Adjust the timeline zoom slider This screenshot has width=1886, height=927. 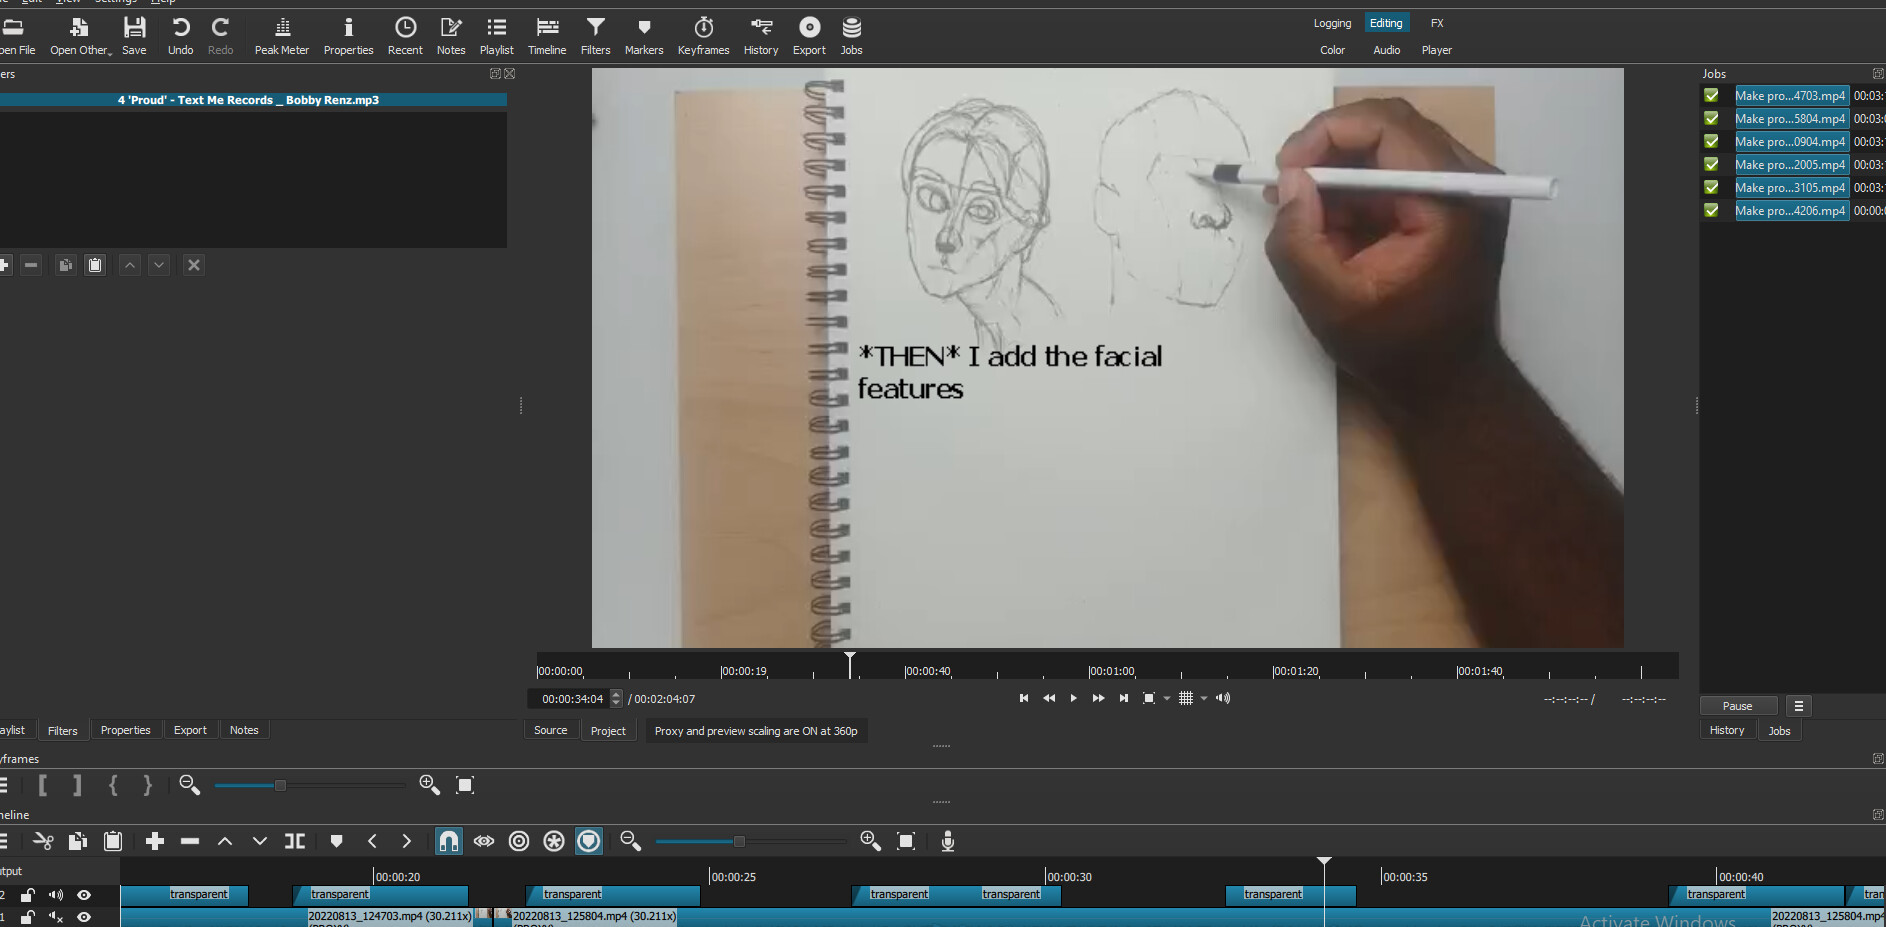(739, 842)
